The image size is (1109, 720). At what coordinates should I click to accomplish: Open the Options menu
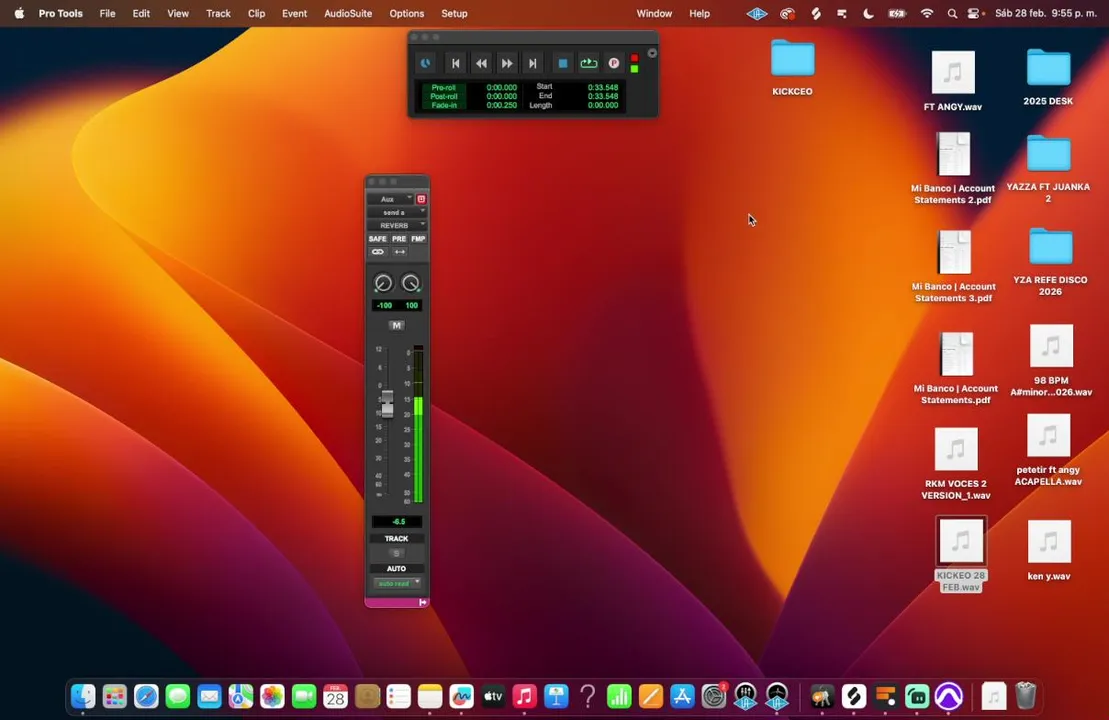click(407, 13)
